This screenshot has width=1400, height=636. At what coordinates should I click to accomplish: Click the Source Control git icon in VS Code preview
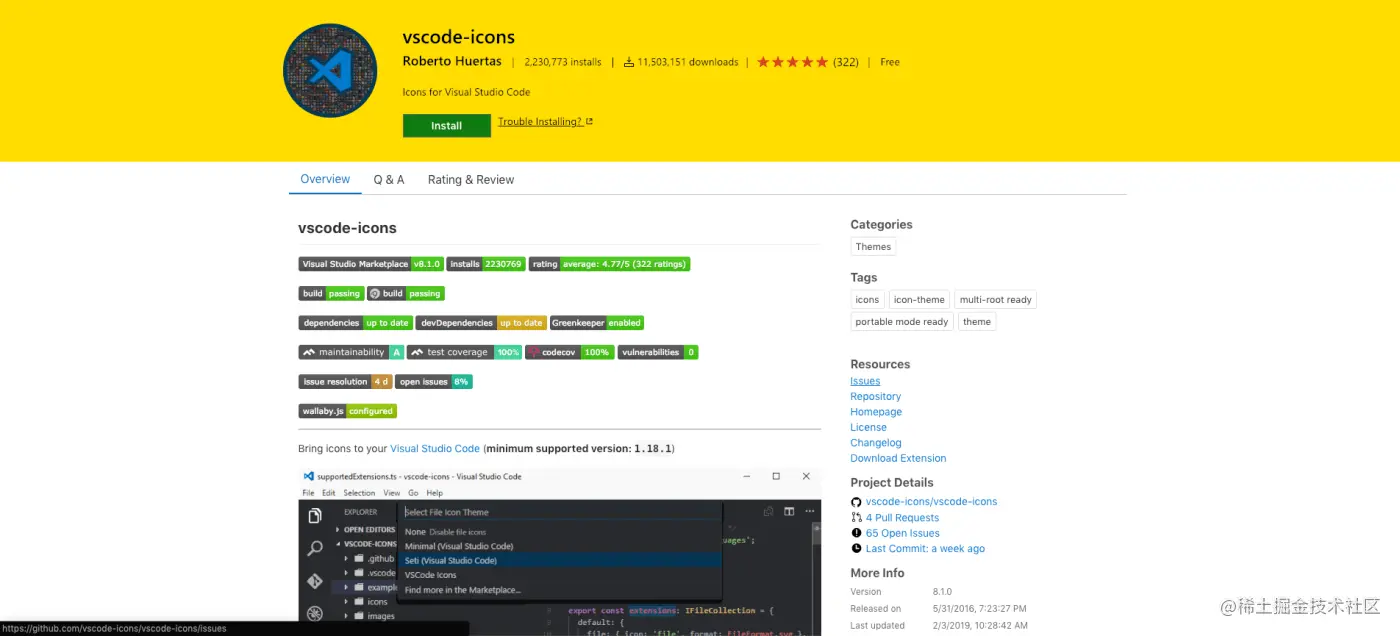point(315,581)
